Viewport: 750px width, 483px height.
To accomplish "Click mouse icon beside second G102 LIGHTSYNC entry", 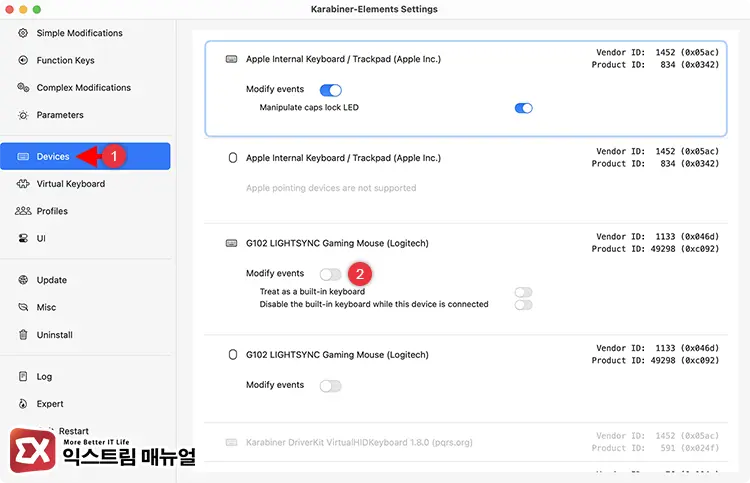I will (x=232, y=354).
